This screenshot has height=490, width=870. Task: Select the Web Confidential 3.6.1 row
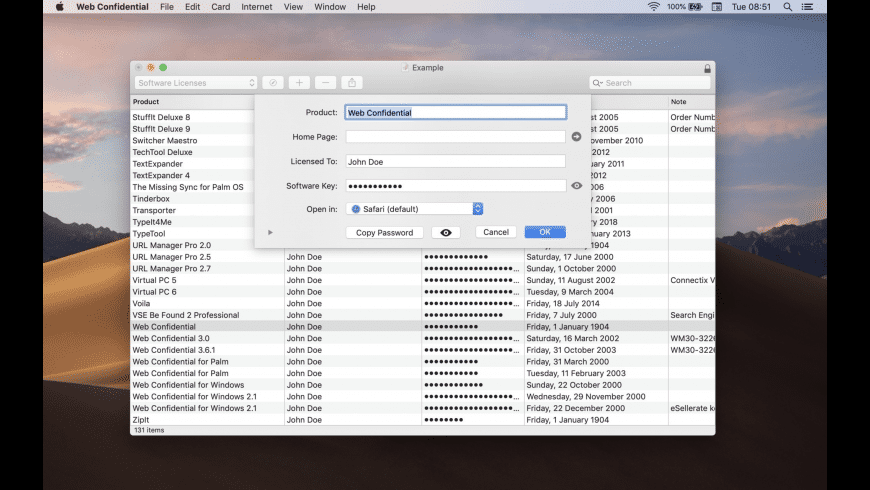point(423,350)
